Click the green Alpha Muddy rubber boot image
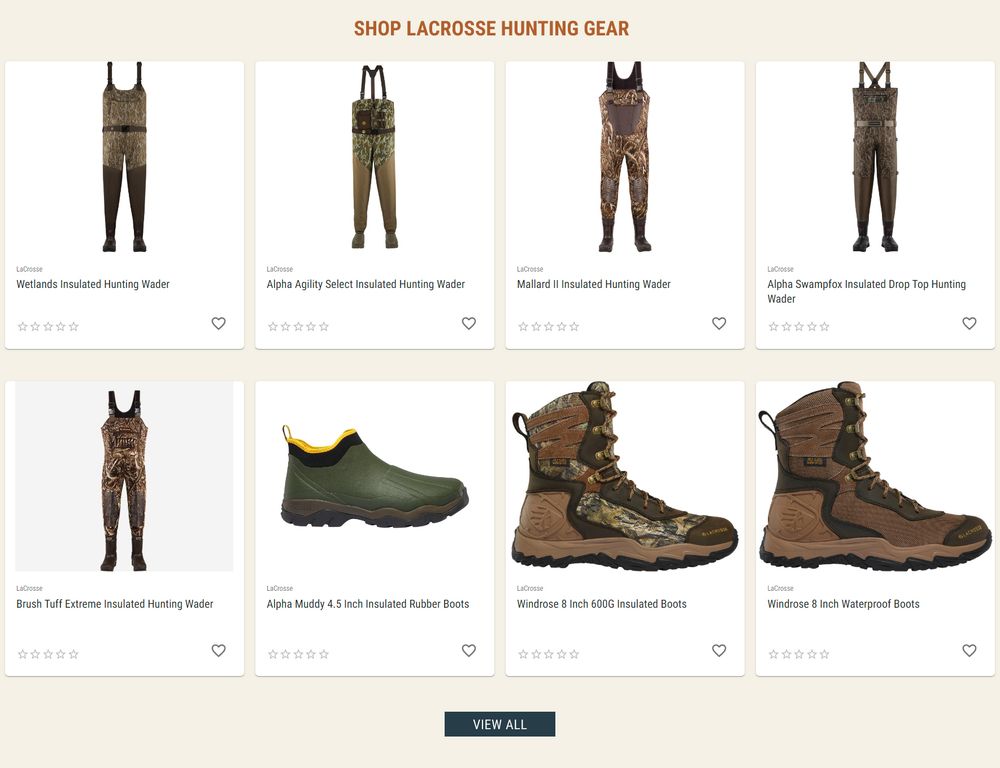Screen dimensions: 1000x768 [374, 480]
